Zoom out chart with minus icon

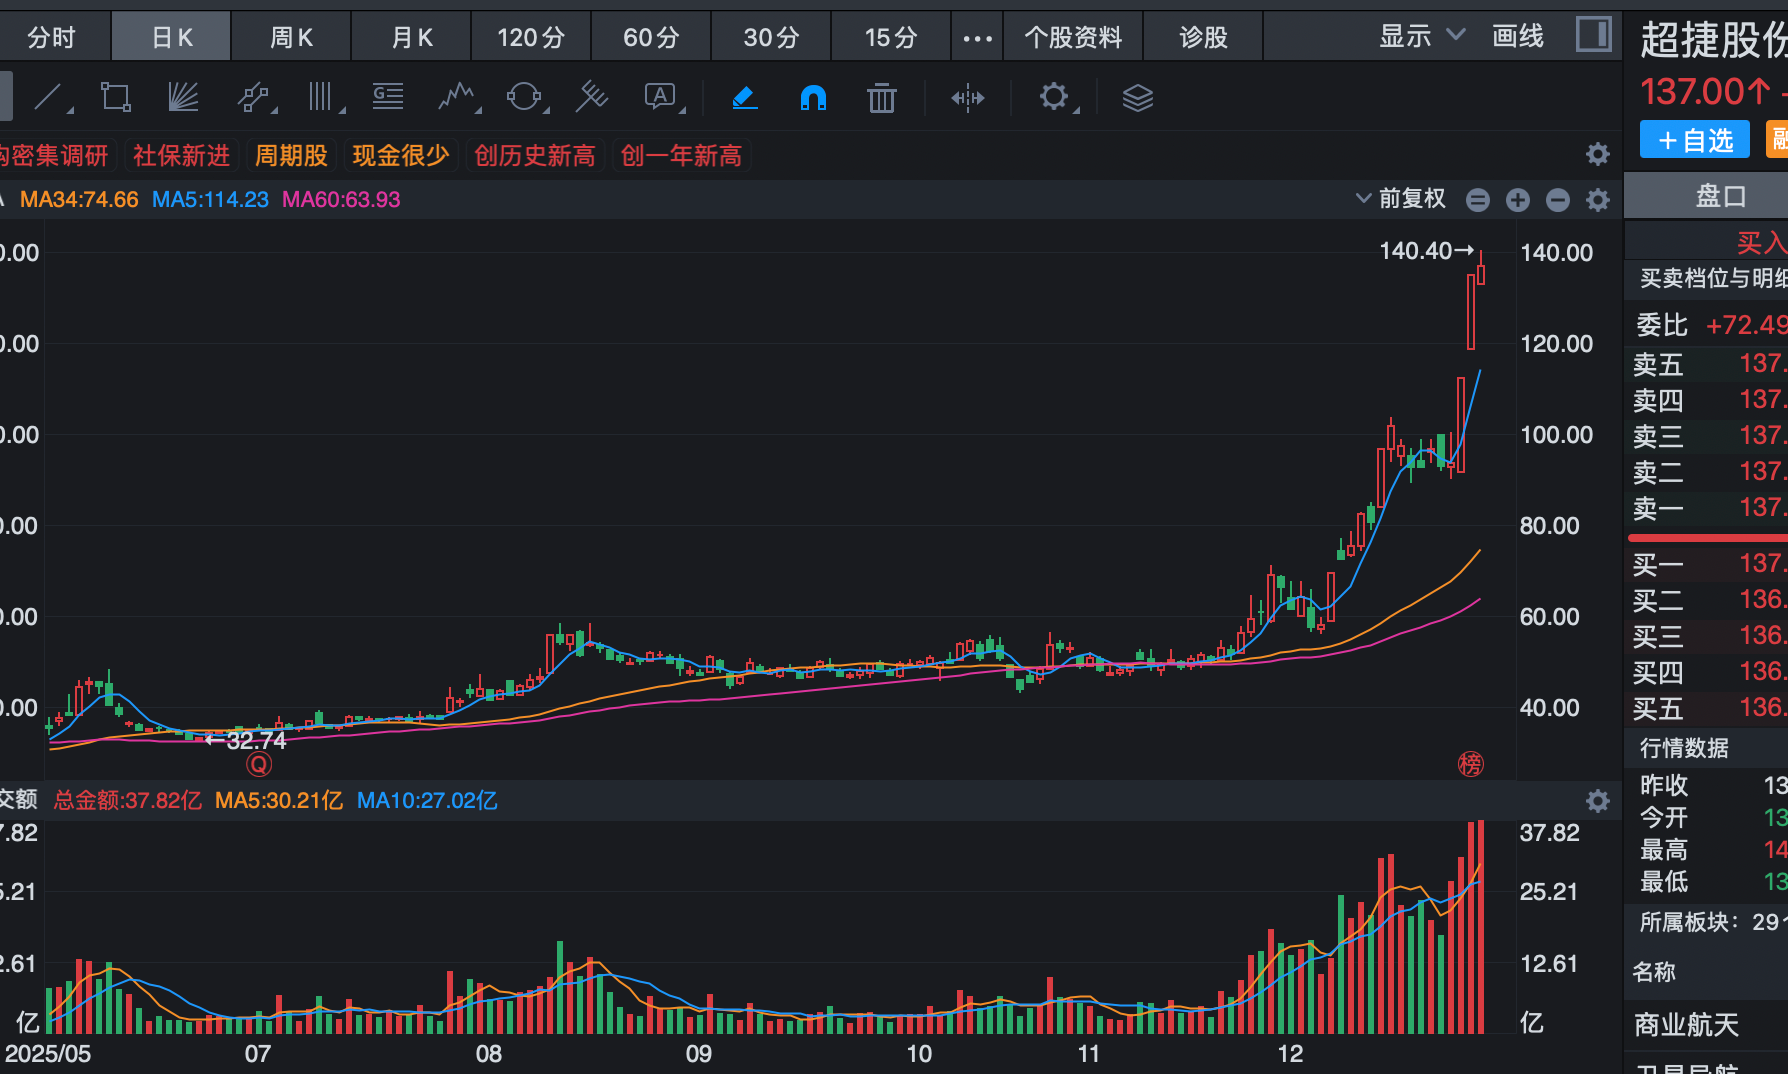tap(1557, 200)
